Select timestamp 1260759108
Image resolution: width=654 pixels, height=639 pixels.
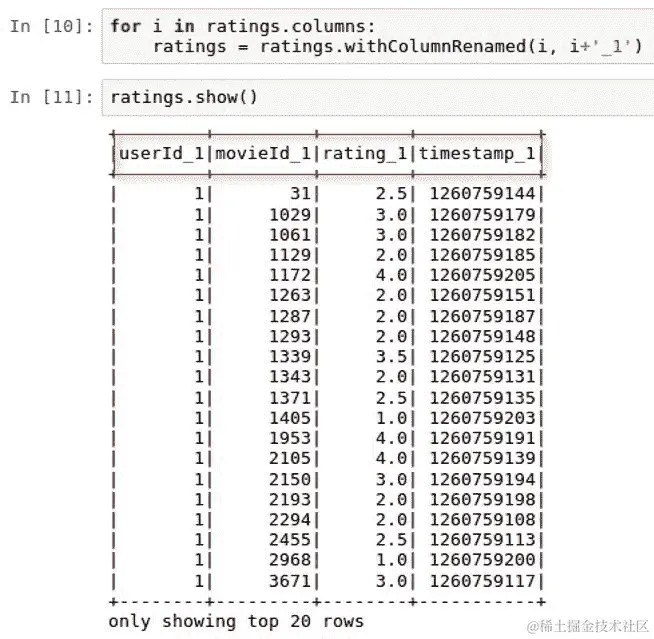[x=483, y=520]
